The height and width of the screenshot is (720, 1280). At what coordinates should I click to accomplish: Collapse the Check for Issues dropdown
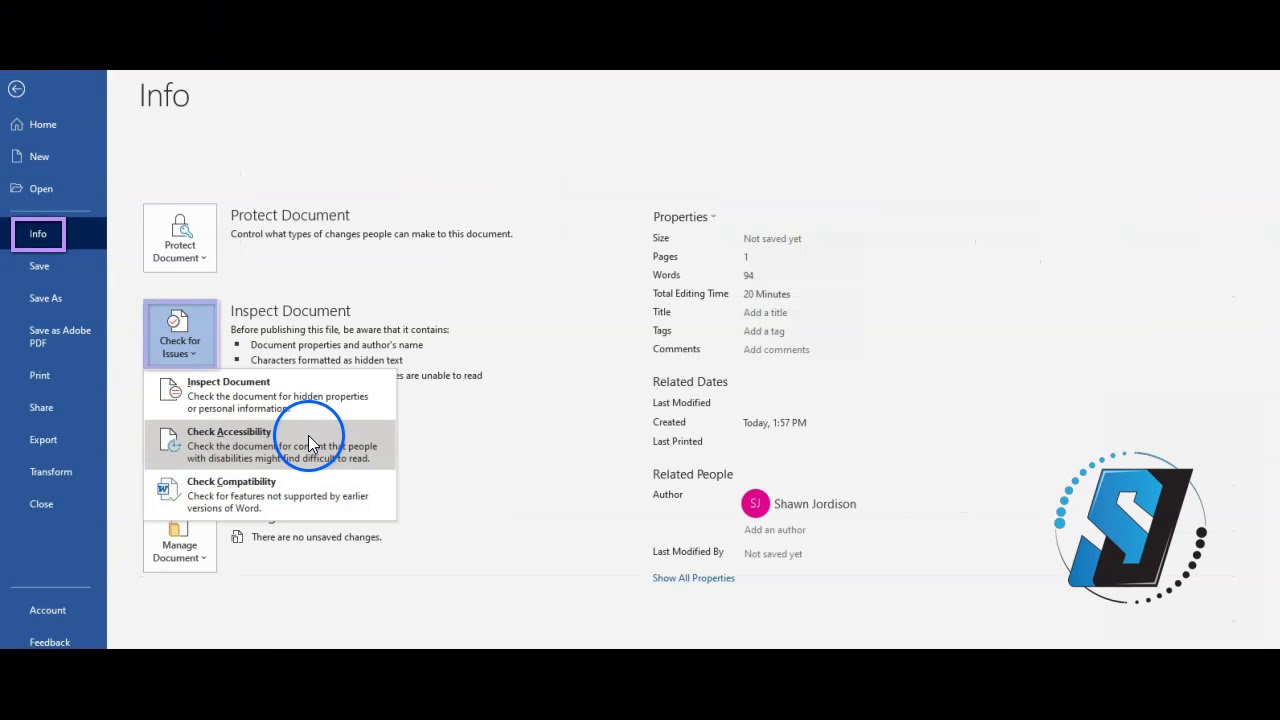click(180, 334)
